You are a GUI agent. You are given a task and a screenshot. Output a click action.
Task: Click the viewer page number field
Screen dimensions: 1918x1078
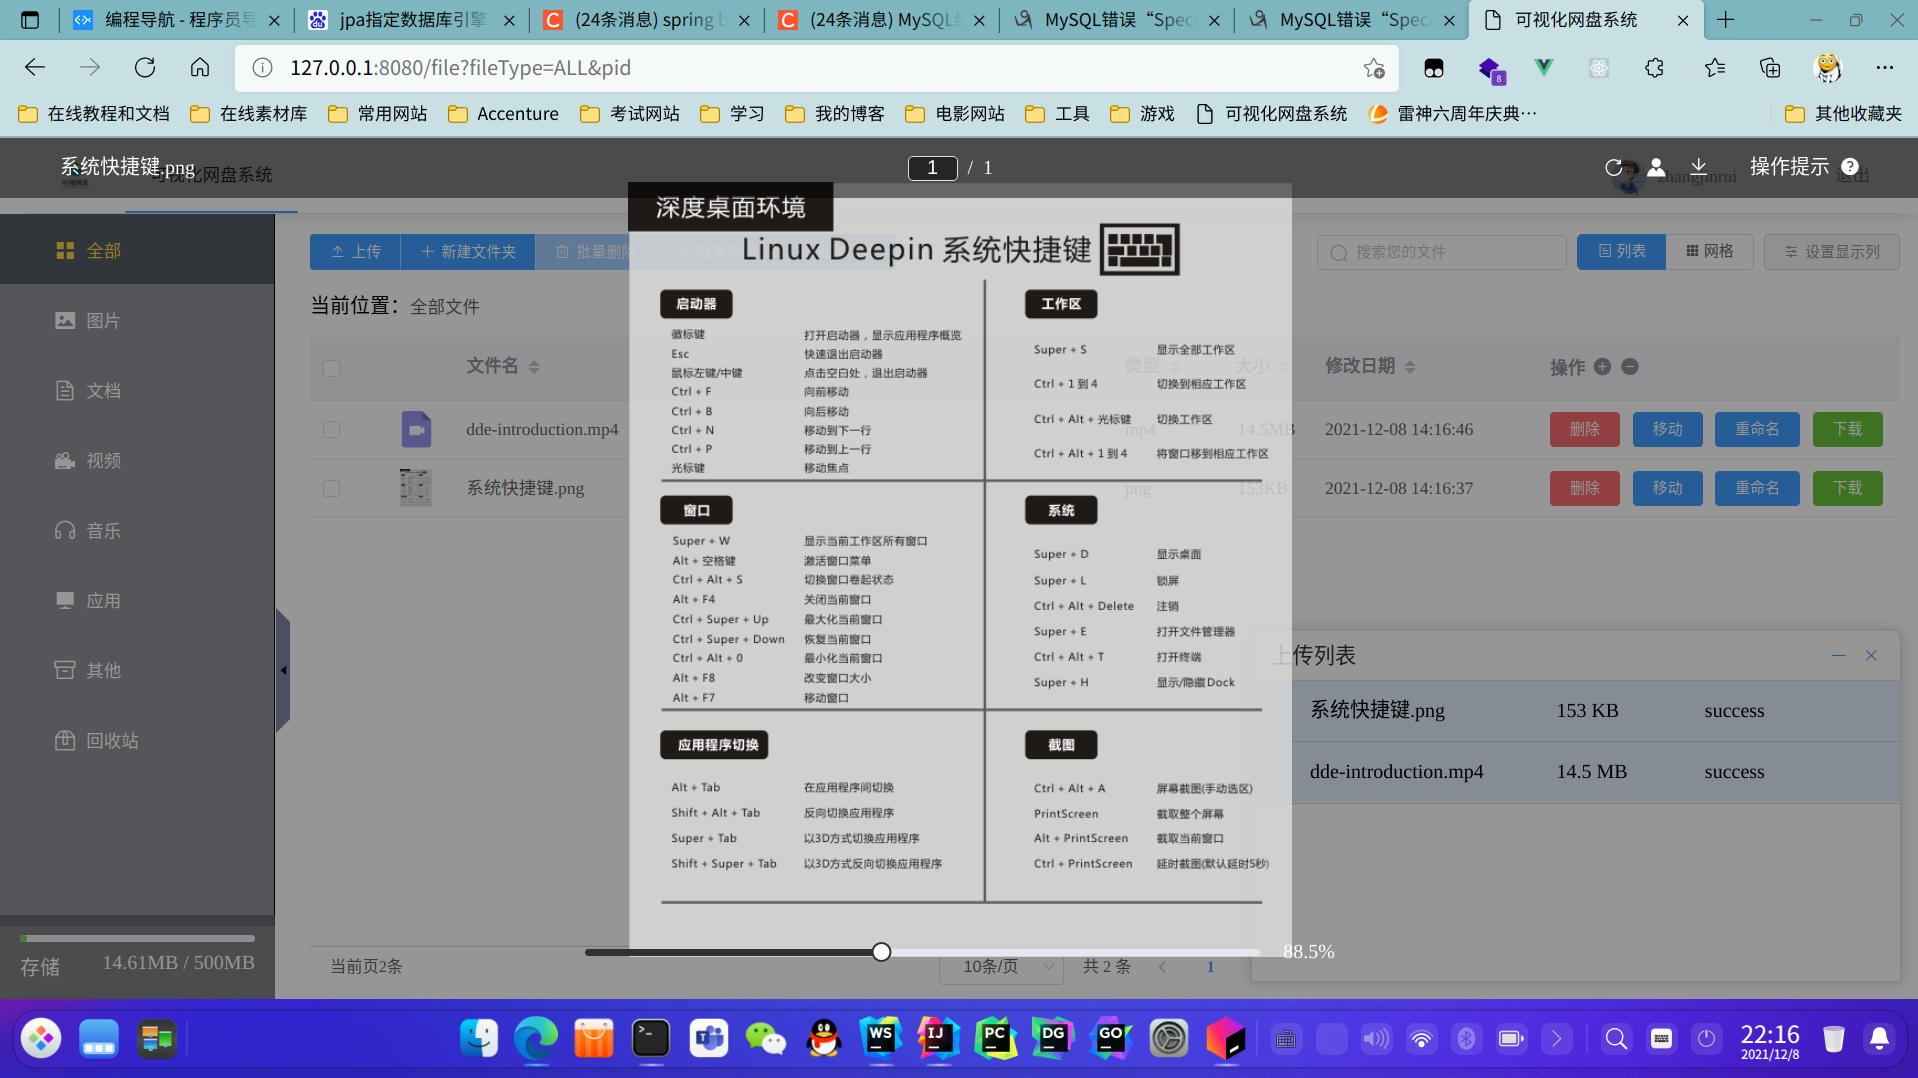click(932, 167)
